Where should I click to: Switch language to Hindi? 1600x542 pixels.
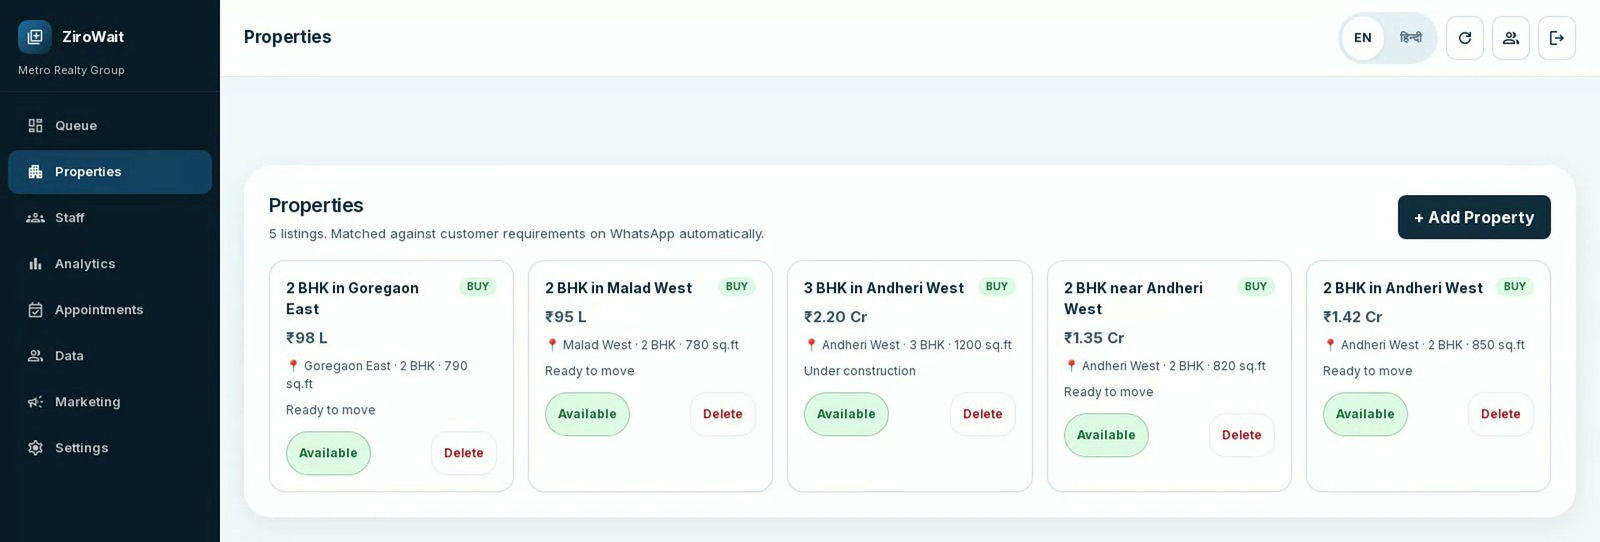click(1411, 38)
